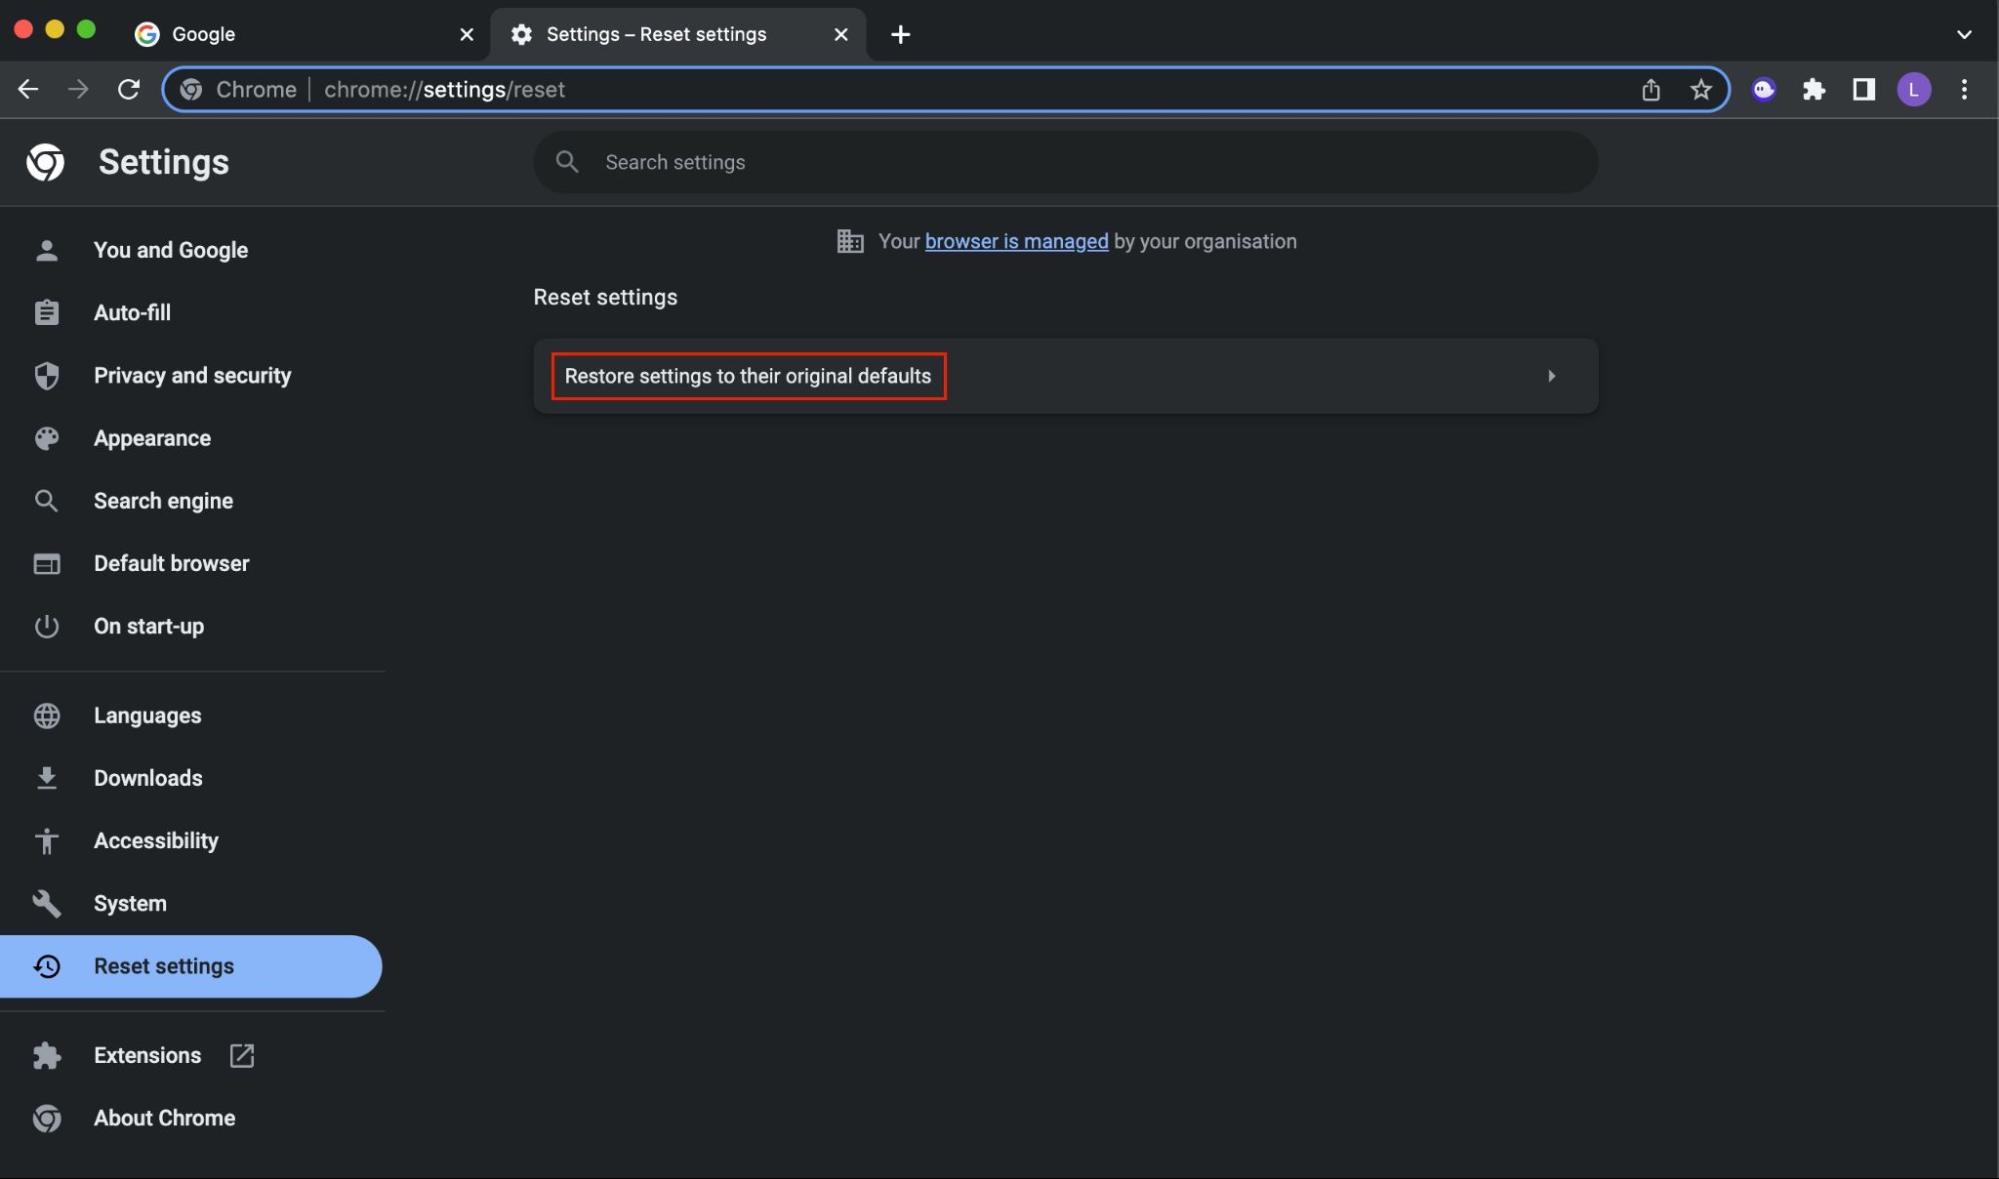Click the Chrome icon for About Chrome
The width and height of the screenshot is (1999, 1179).
(46, 1118)
